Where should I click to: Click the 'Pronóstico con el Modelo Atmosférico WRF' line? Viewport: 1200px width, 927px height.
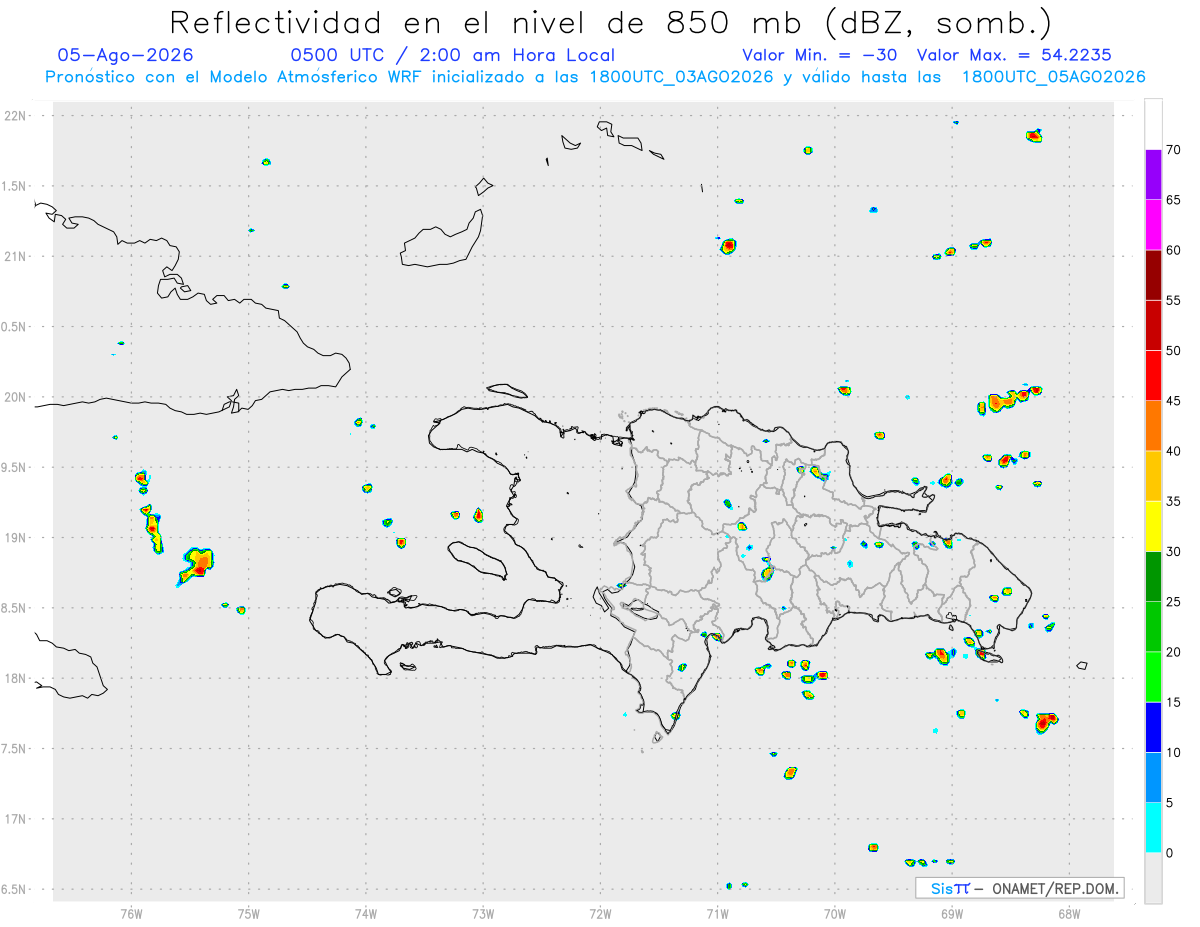595,77
